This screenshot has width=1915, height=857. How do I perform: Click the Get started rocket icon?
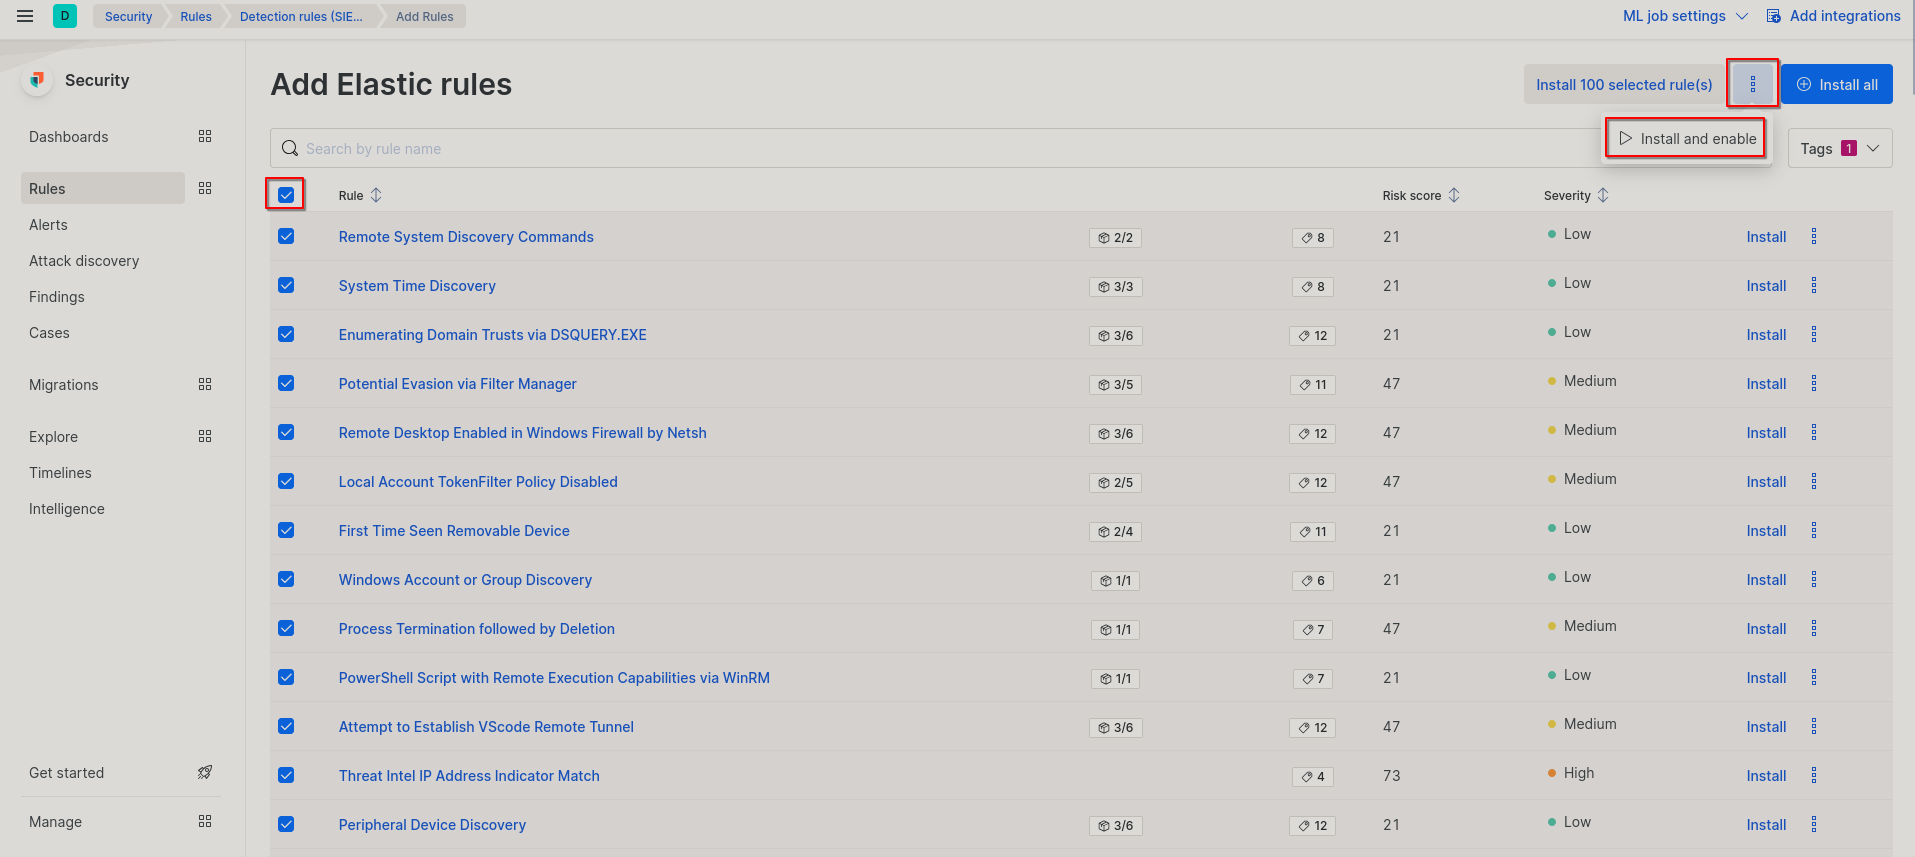205,772
